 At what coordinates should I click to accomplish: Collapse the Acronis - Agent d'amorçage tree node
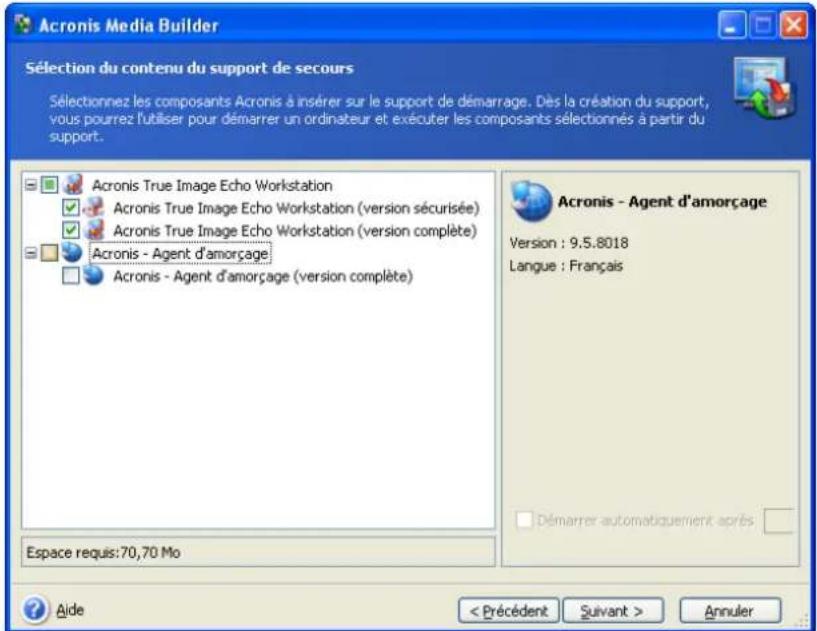pos(31,253)
